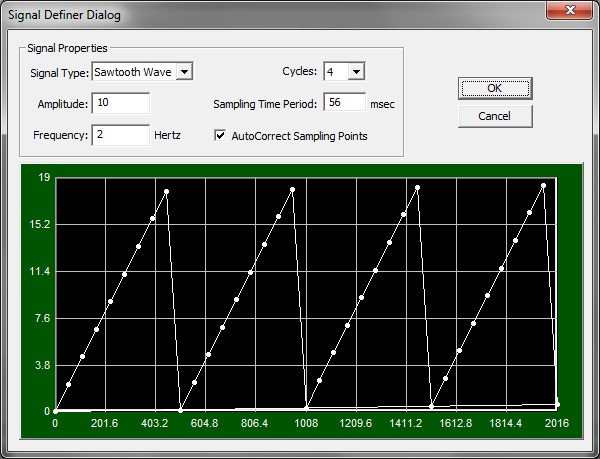Close the Signal Definer Dialog
The height and width of the screenshot is (459, 600).
[569, 10]
